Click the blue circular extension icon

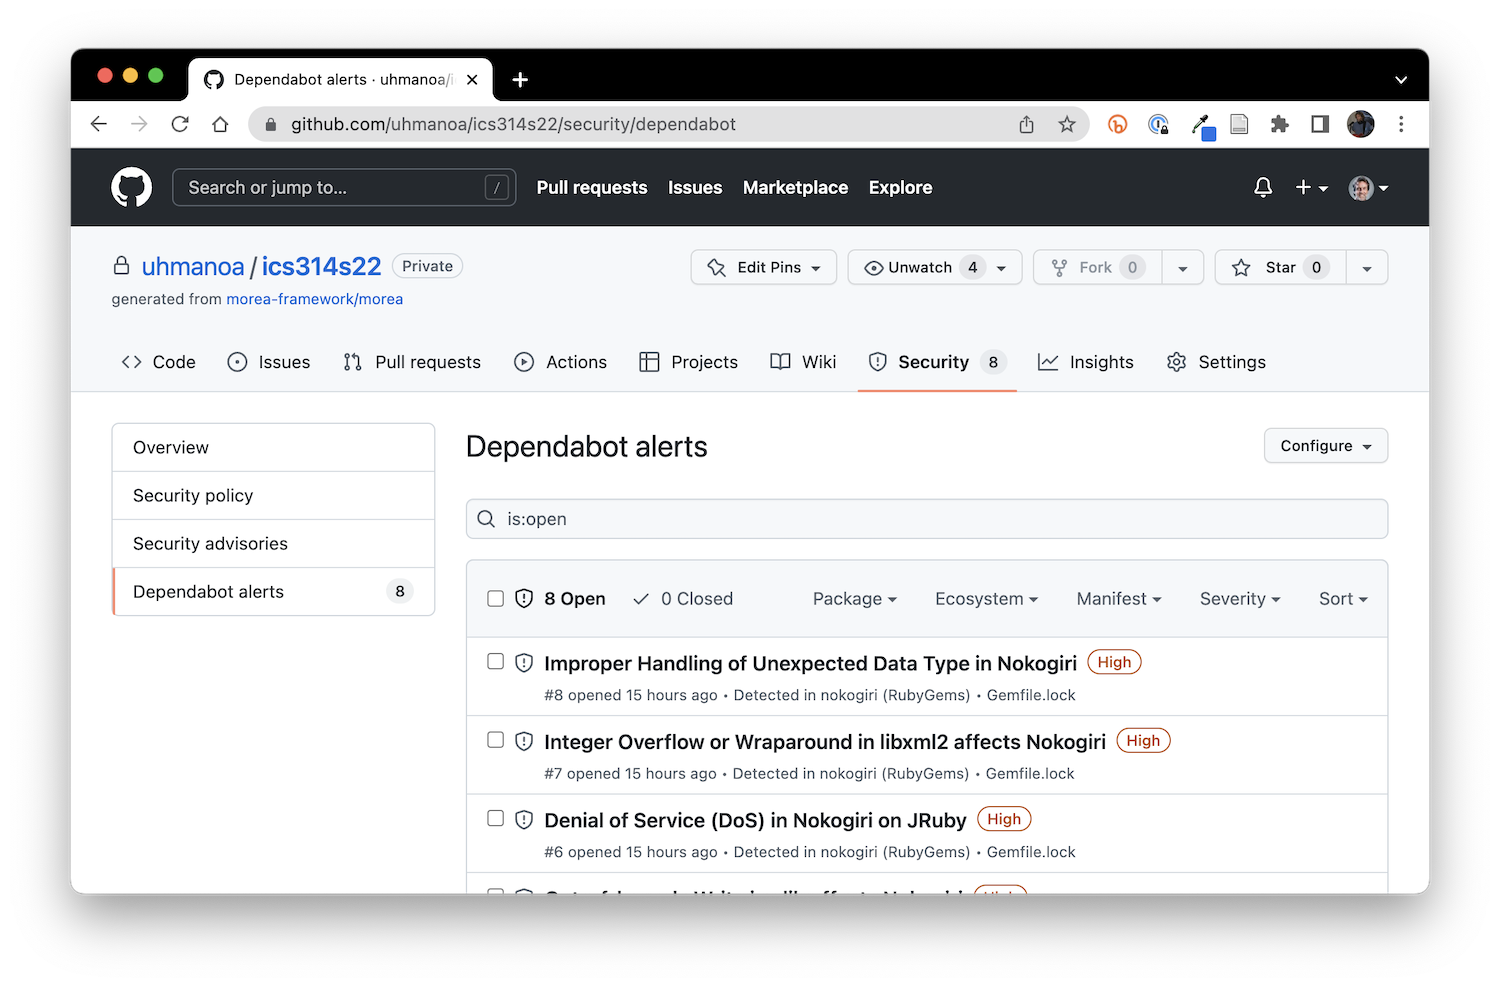click(1158, 124)
